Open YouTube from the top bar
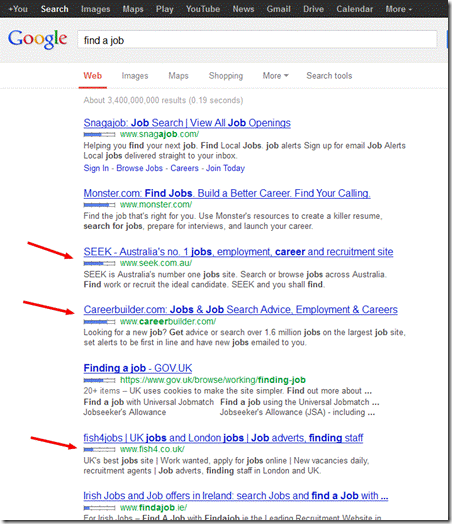The height and width of the screenshot is (524, 452). pos(203,9)
